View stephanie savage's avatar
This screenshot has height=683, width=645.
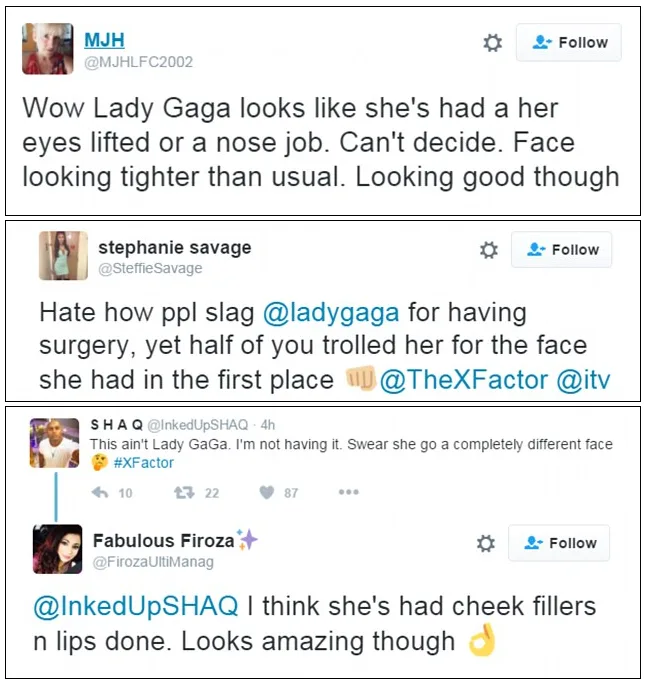(63, 256)
